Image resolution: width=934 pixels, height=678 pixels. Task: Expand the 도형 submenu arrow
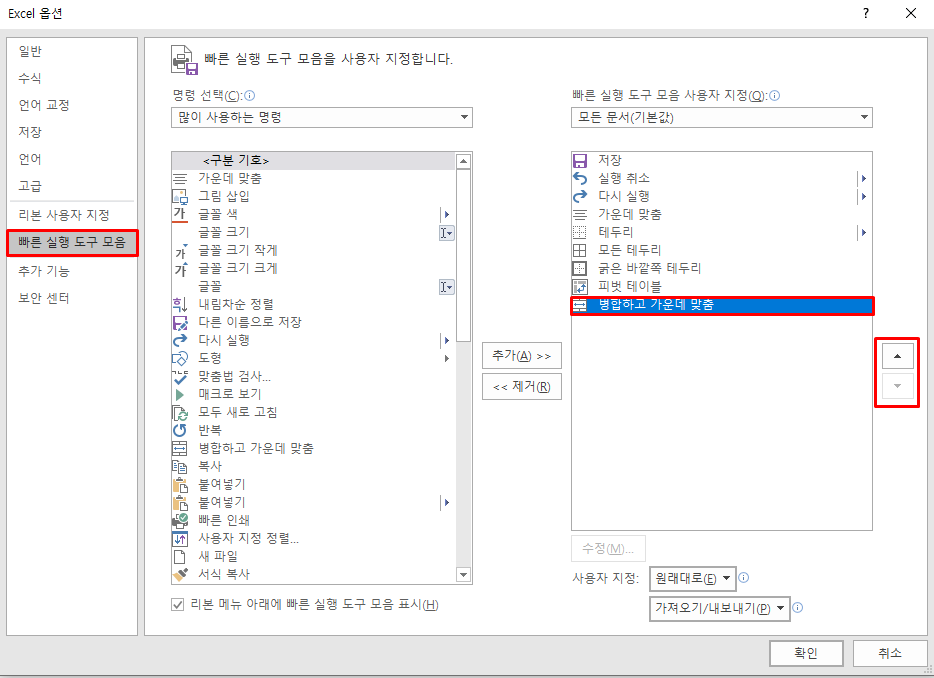coord(447,359)
